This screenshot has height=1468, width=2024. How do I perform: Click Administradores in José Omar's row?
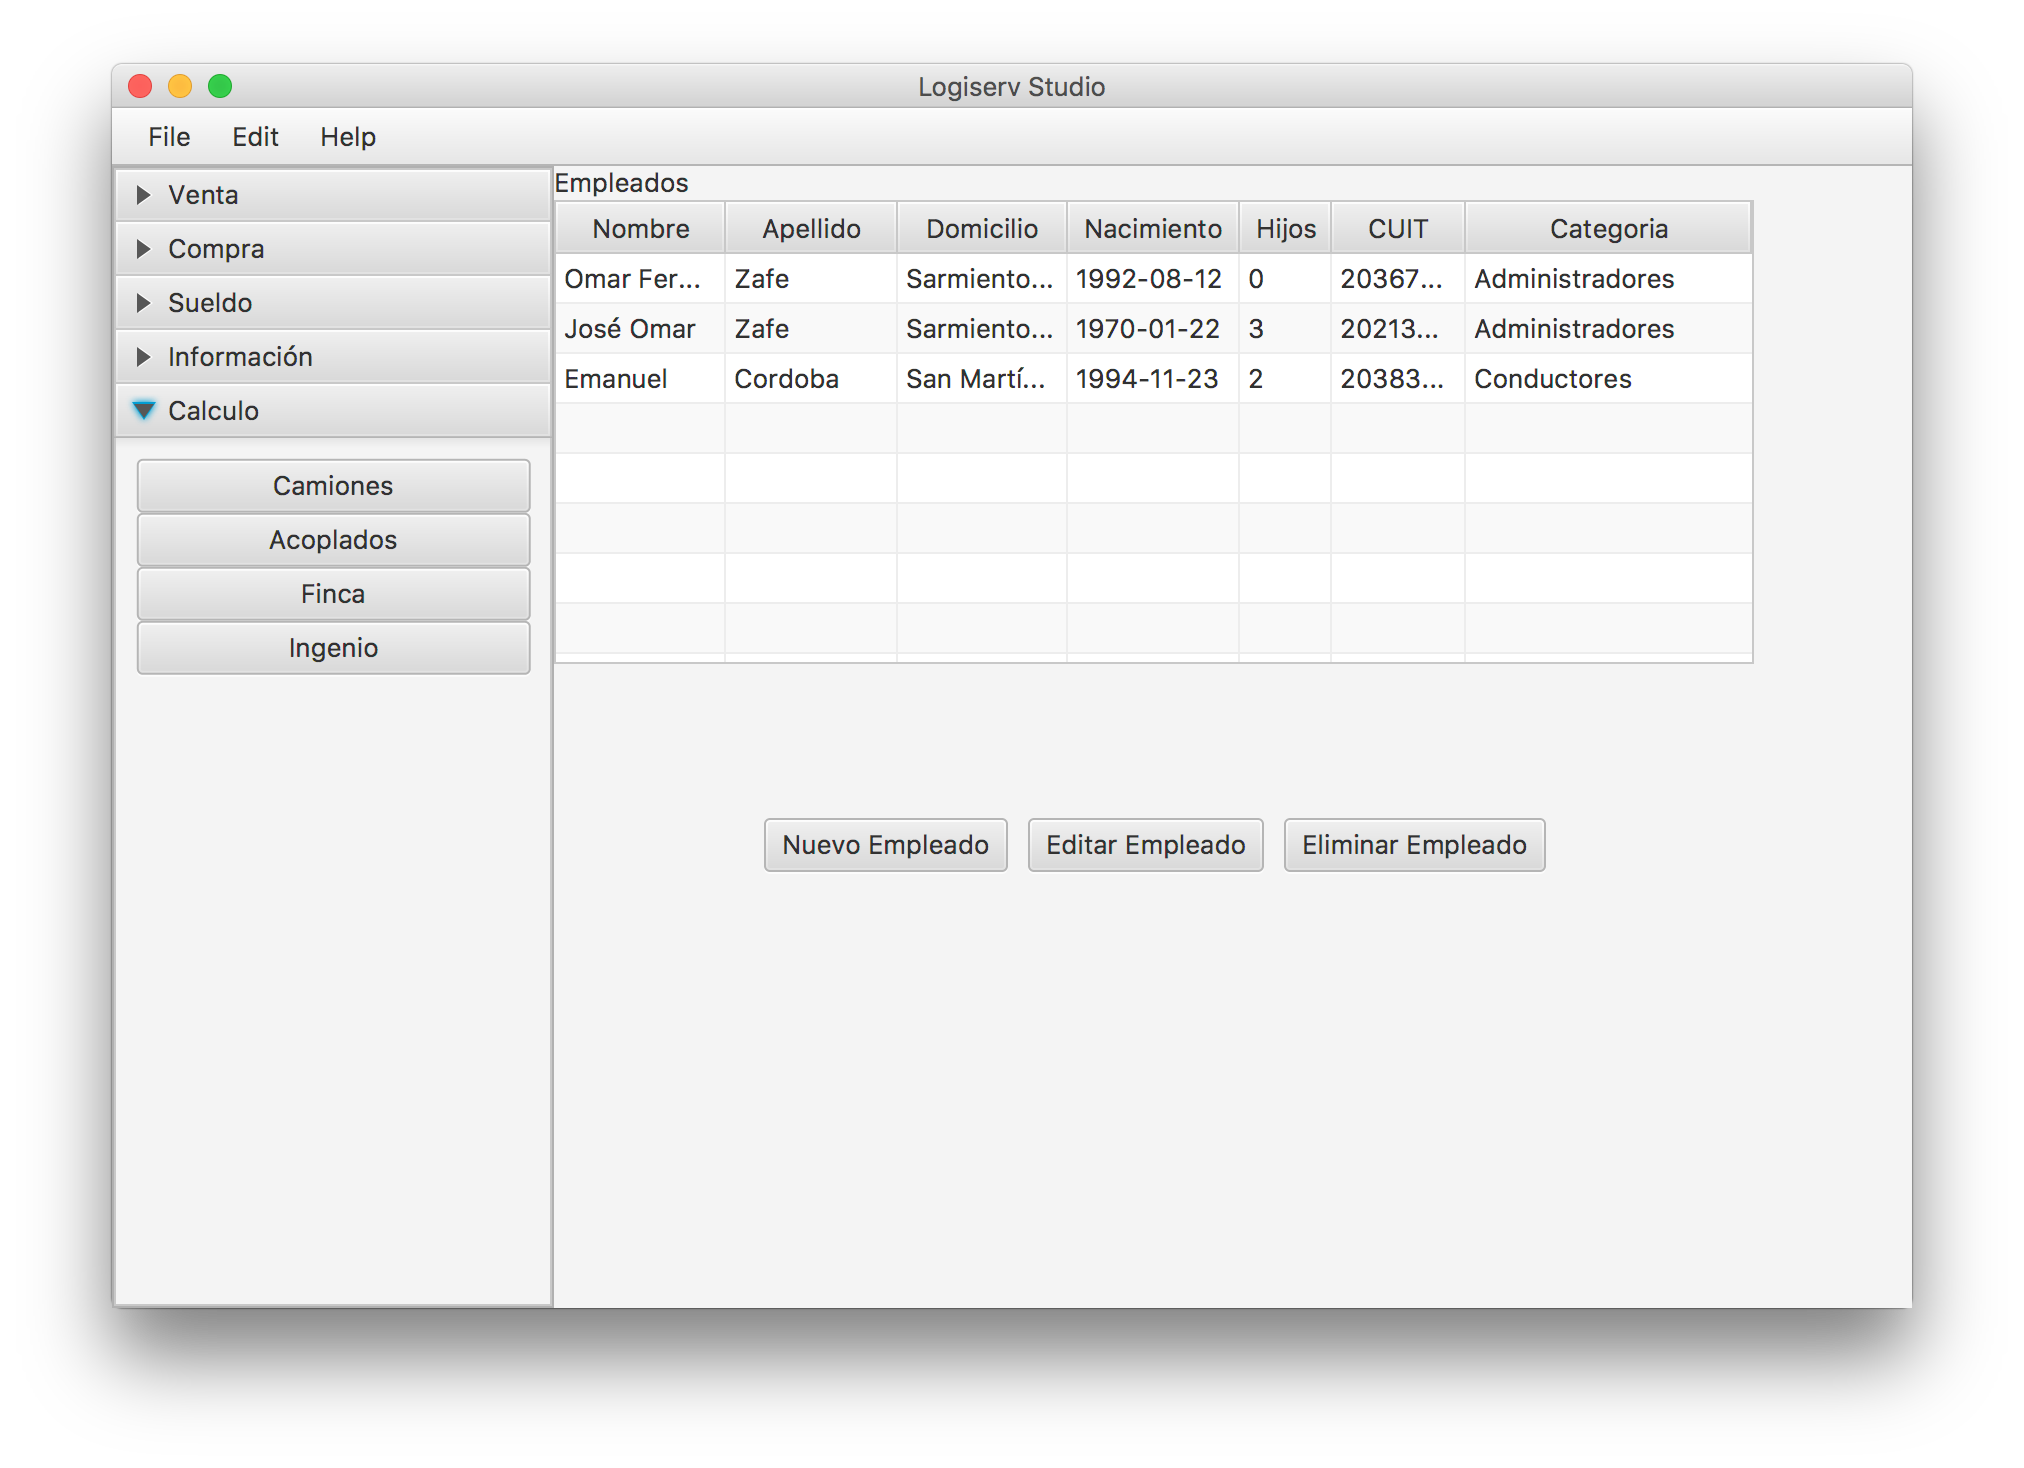click(x=1609, y=329)
